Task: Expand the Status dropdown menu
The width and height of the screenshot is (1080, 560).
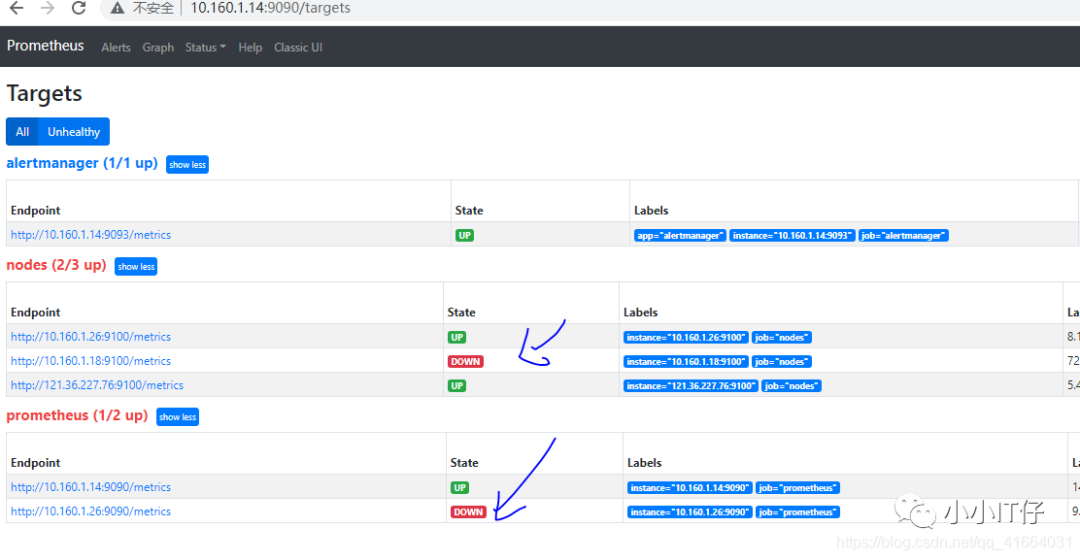Action: [205, 48]
